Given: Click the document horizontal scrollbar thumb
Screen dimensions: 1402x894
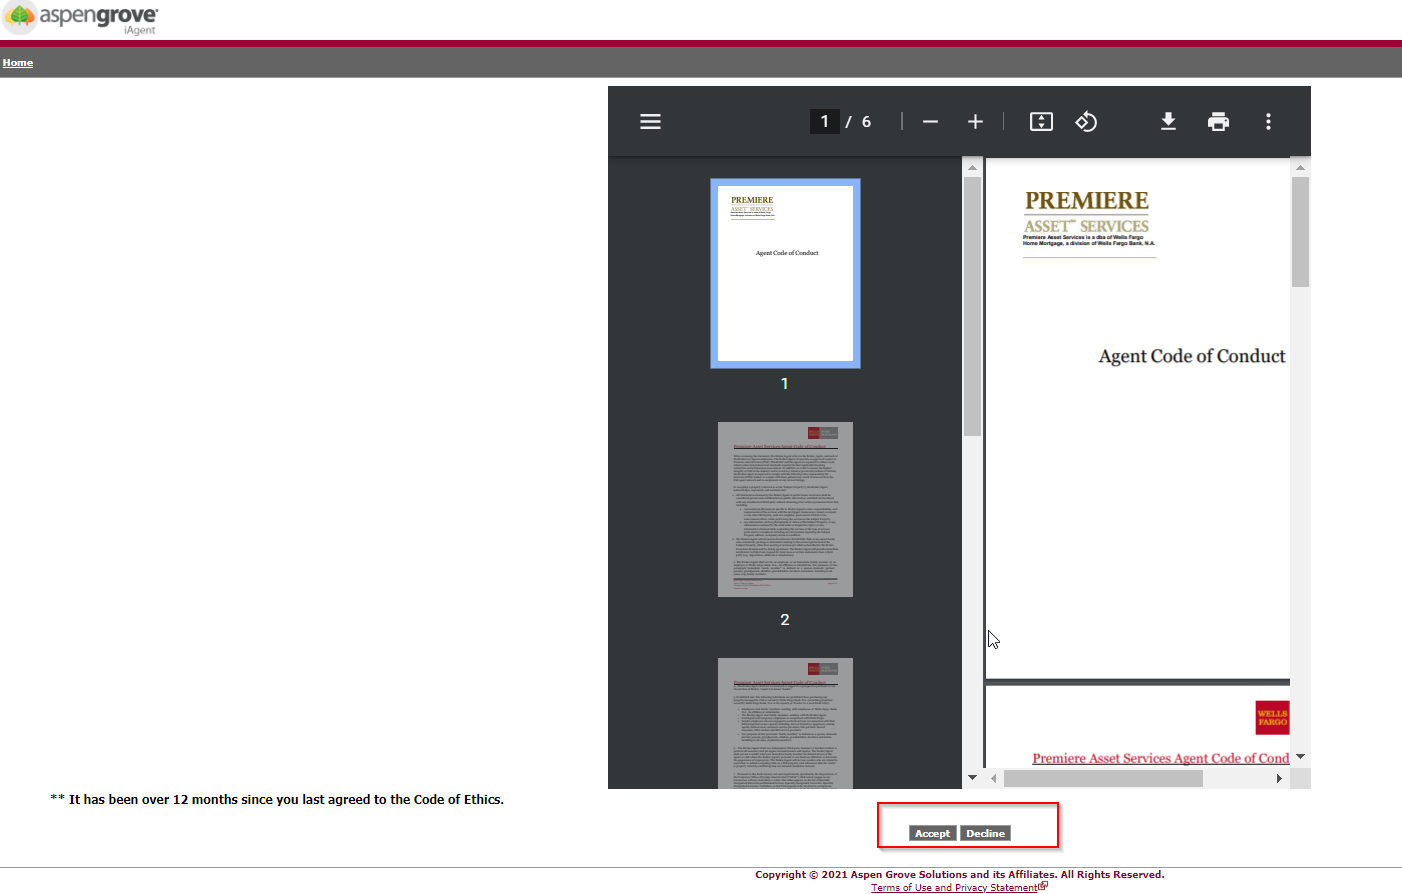Looking at the screenshot, I should click(1103, 778).
